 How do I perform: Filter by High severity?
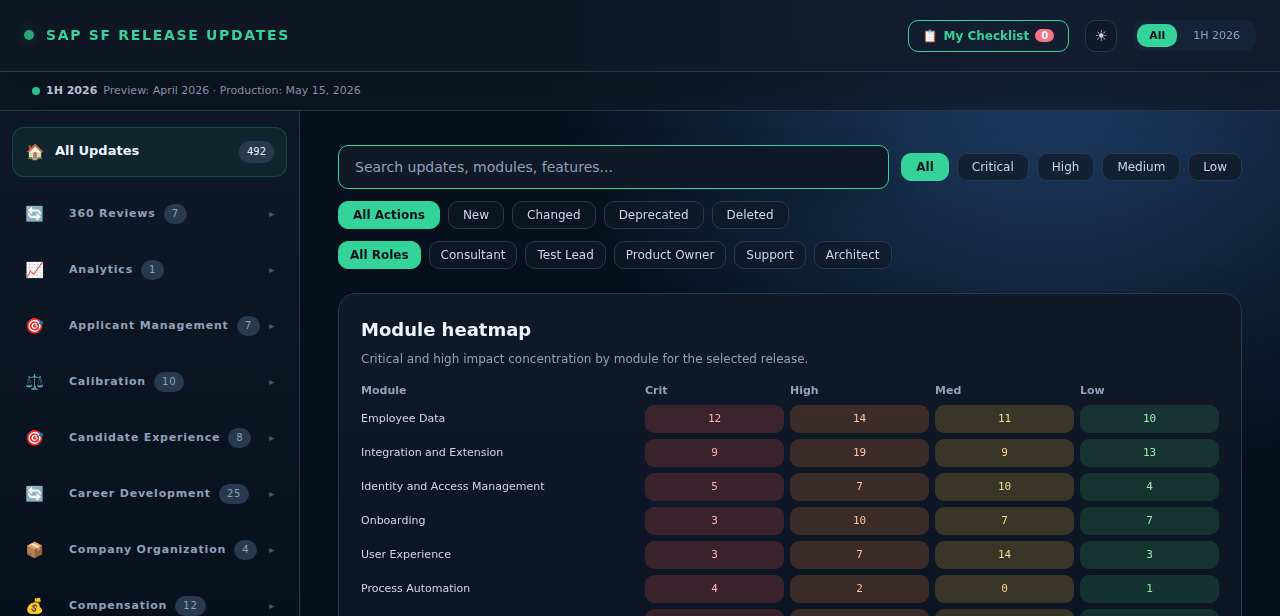(1065, 167)
